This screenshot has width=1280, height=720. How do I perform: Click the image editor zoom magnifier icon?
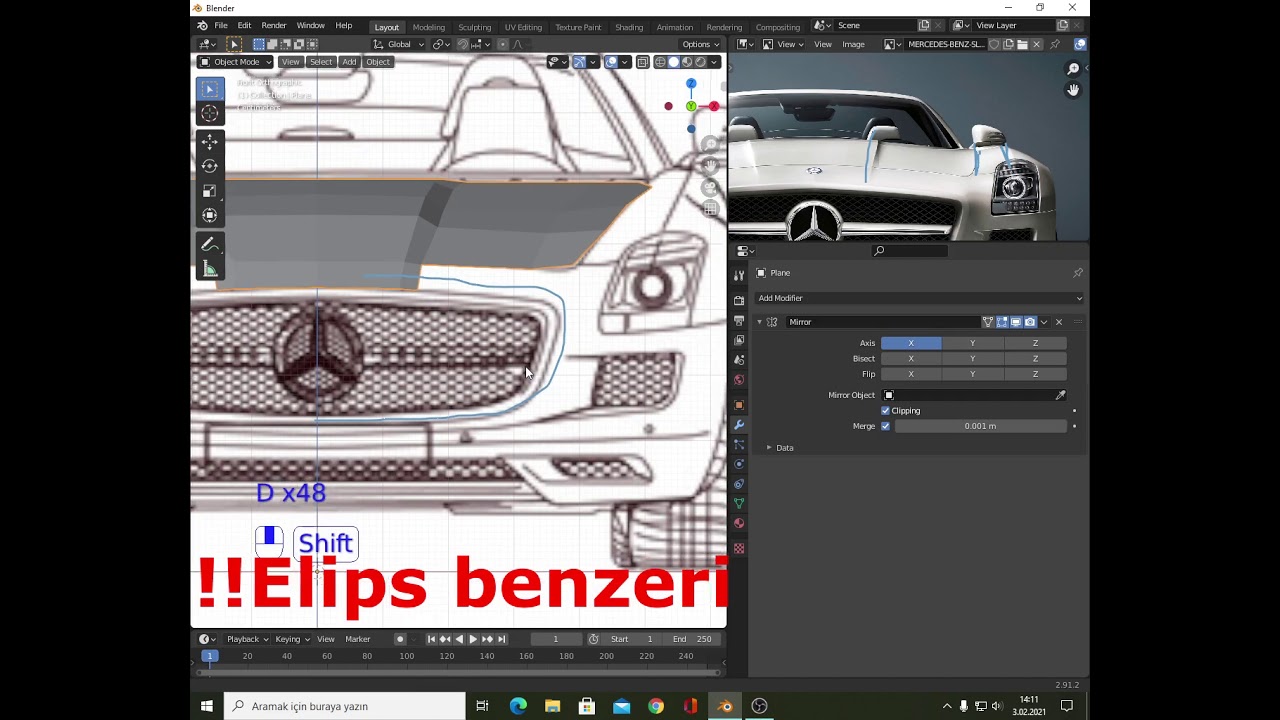coord(1073,69)
